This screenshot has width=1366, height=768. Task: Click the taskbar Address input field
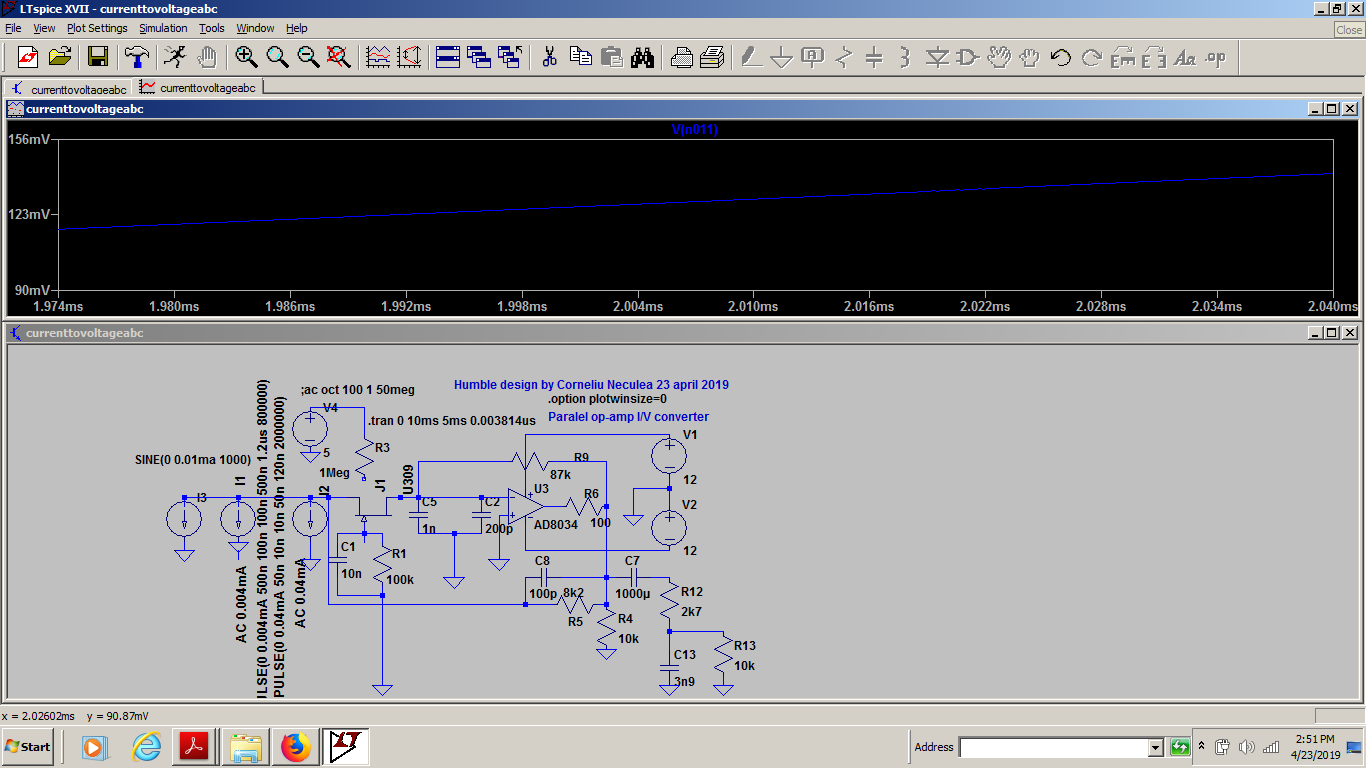click(x=1054, y=747)
